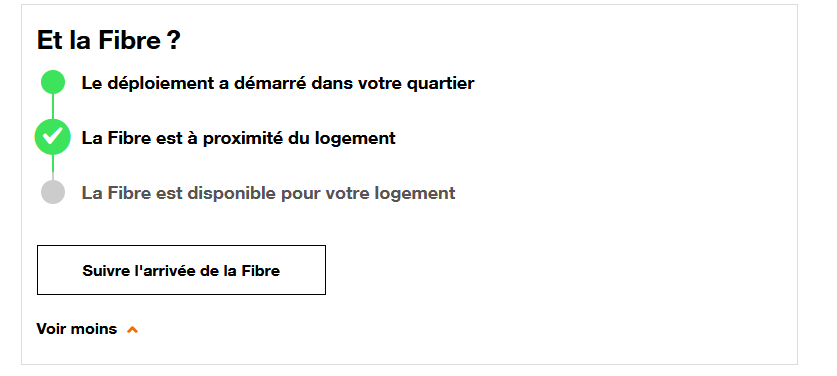Click the word "disponible" in the third step

click(x=232, y=193)
